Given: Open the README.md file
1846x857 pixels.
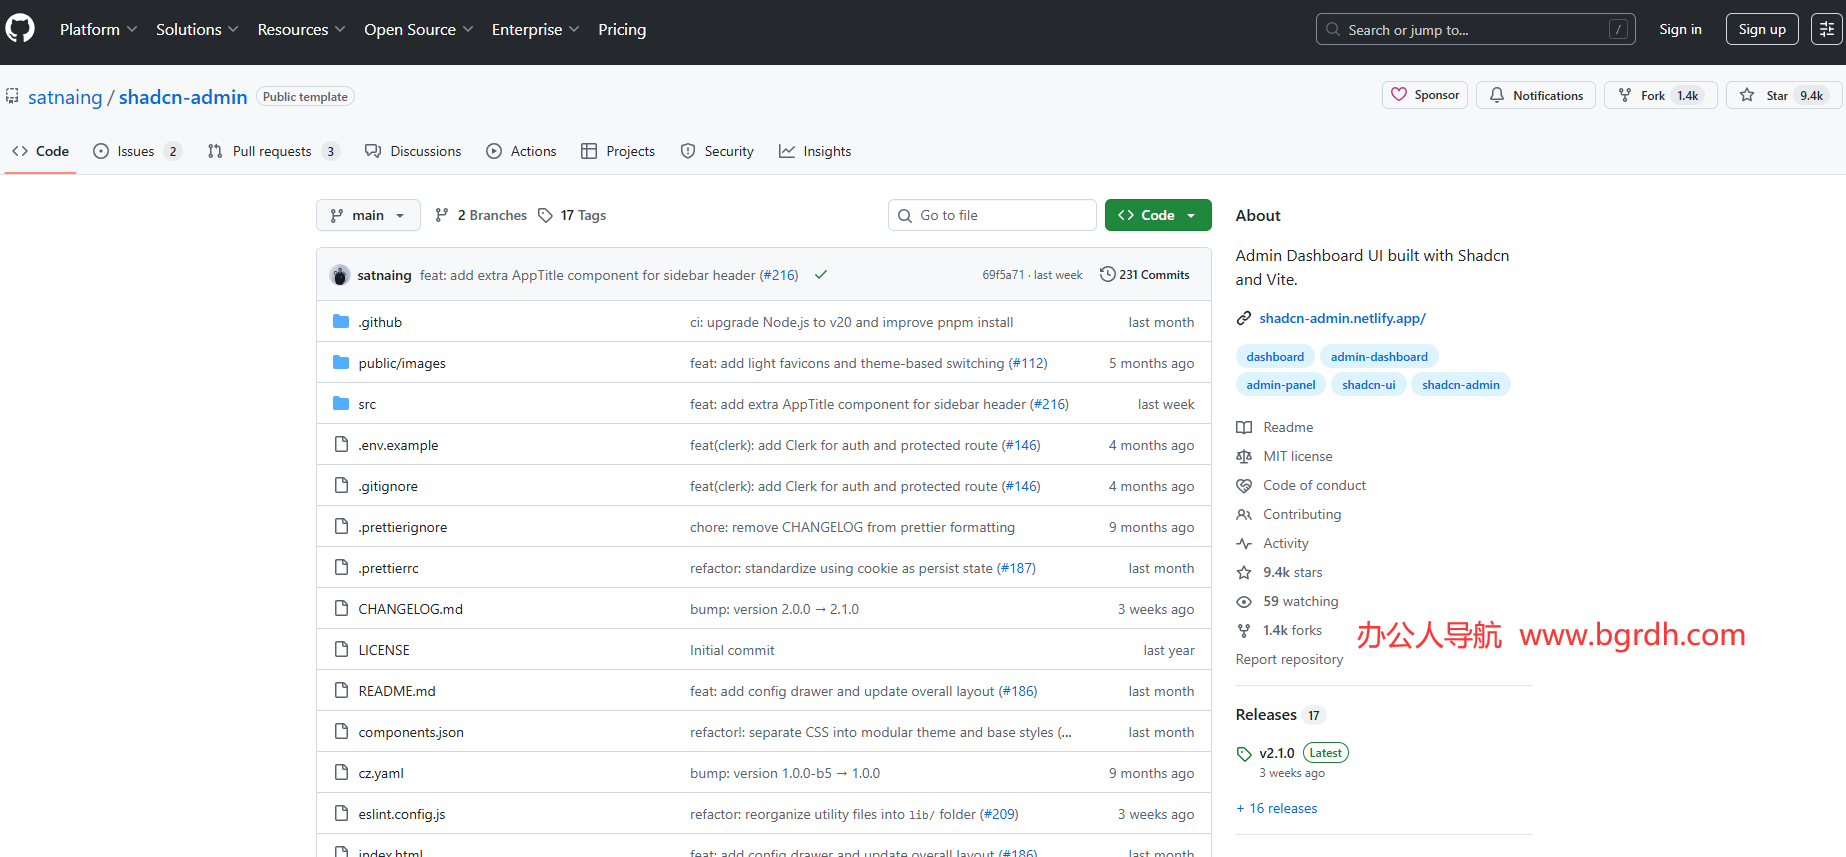Looking at the screenshot, I should point(397,691).
